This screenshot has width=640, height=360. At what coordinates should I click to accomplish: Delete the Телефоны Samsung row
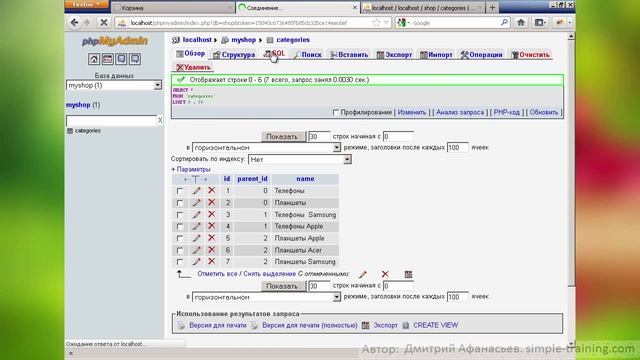click(211, 214)
